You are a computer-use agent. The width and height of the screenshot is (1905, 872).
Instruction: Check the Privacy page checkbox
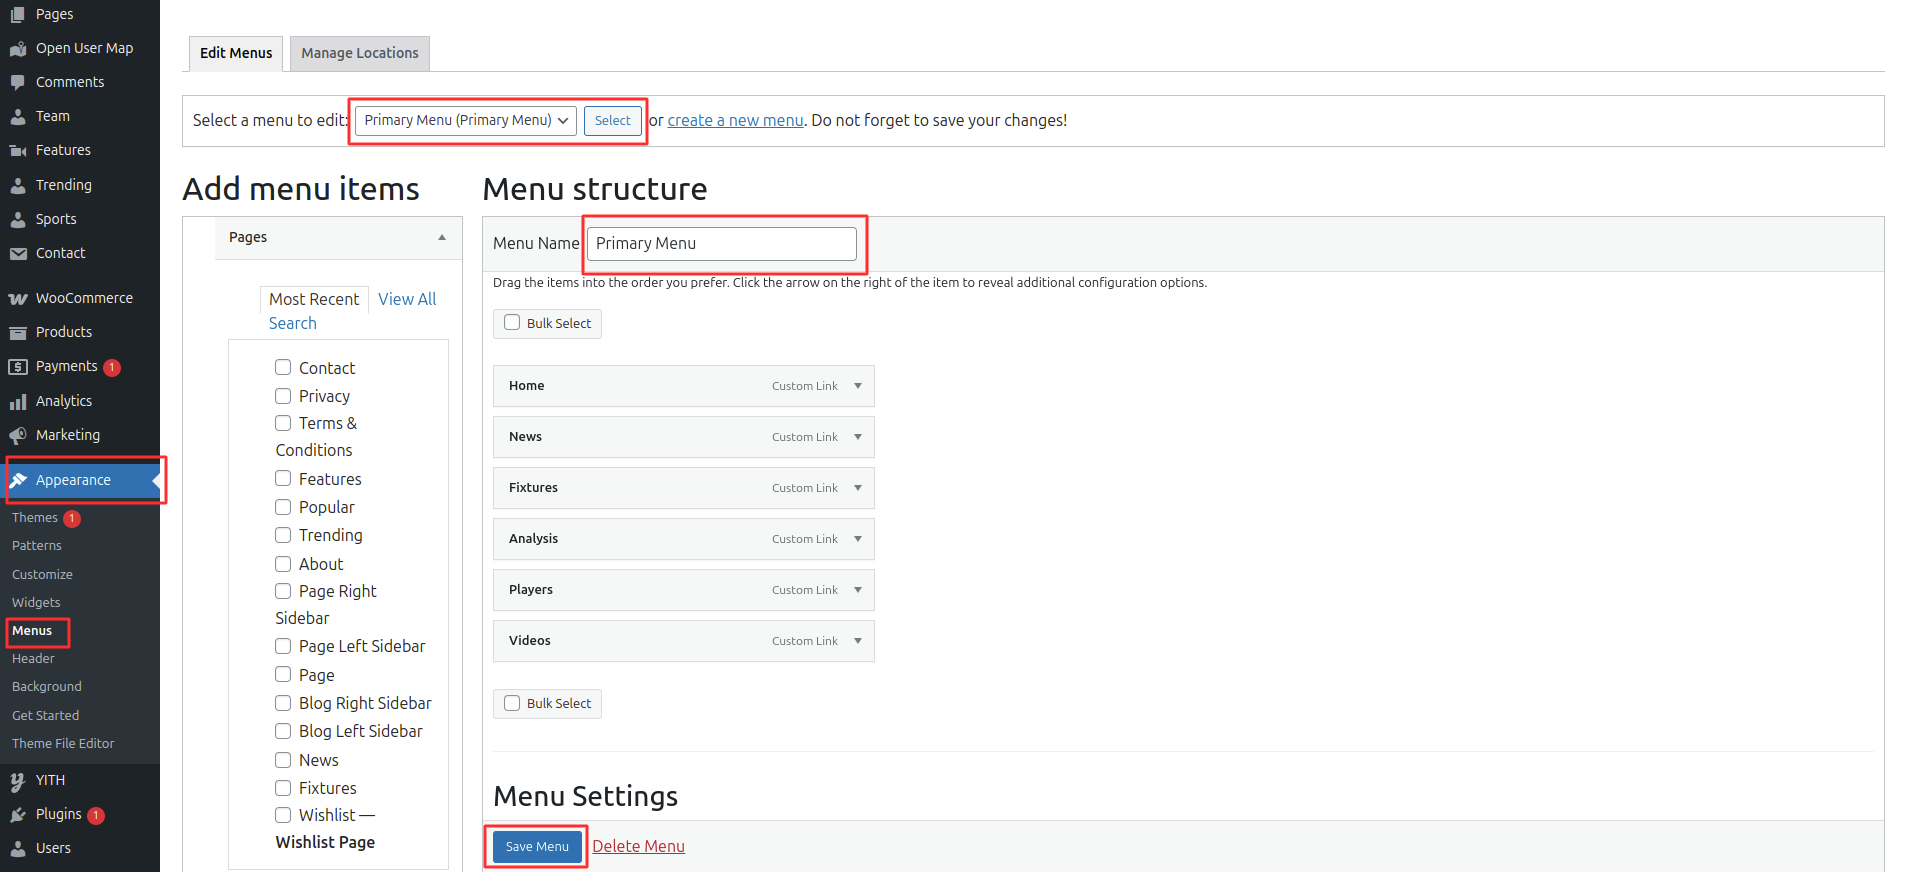pos(283,396)
